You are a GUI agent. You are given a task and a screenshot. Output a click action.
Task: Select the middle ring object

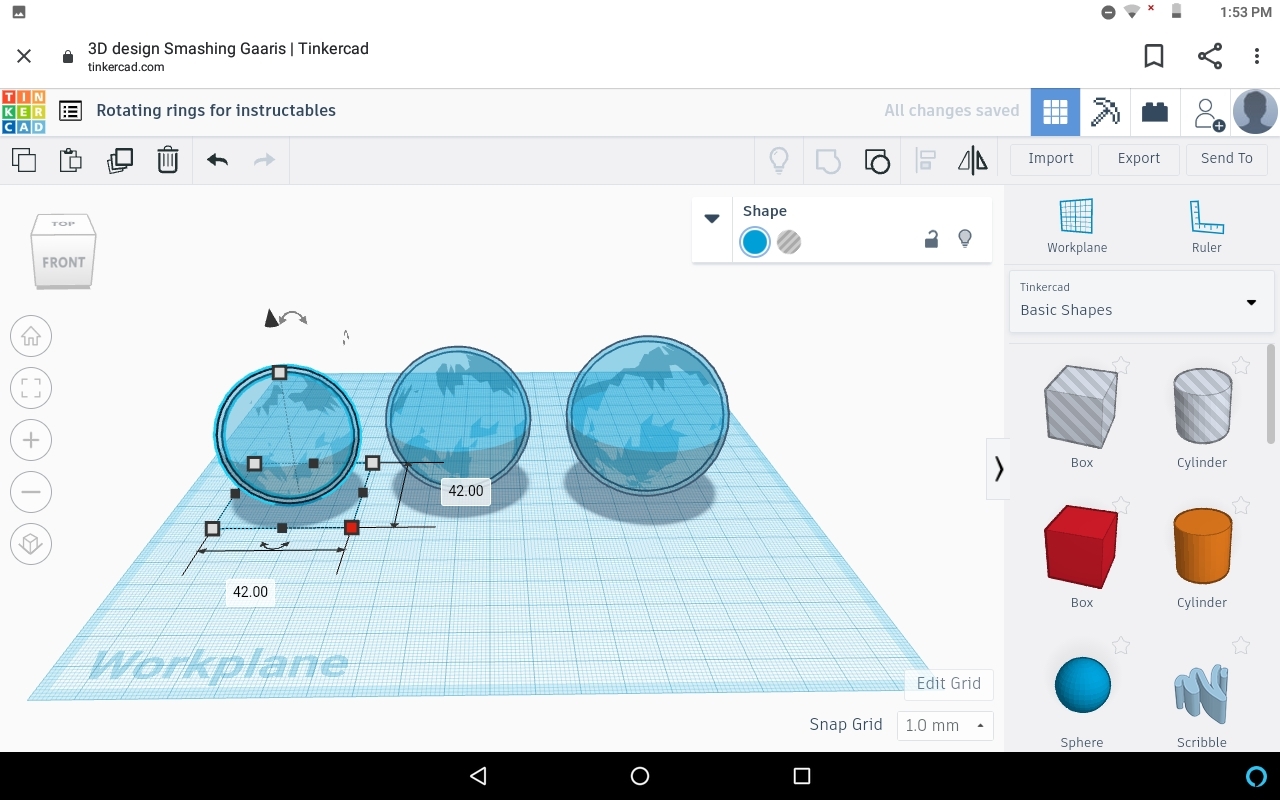(x=458, y=417)
